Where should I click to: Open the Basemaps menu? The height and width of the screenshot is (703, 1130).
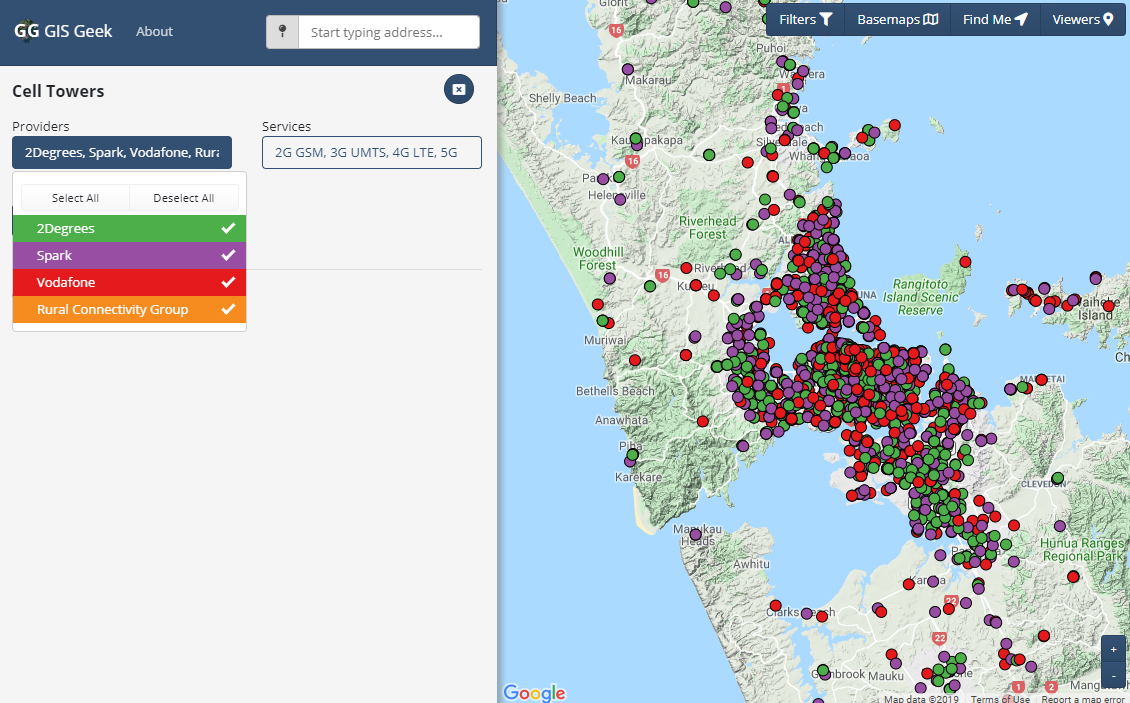897,19
